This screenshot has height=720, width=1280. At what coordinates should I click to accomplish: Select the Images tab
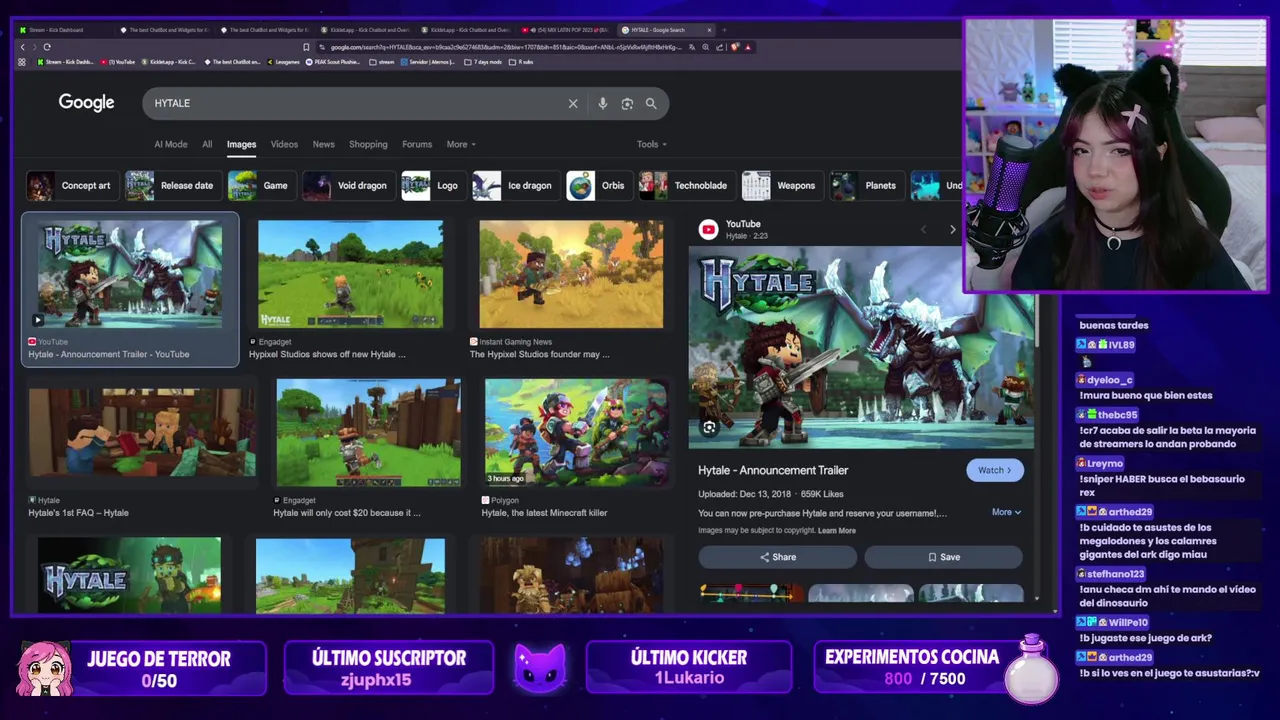tap(241, 144)
